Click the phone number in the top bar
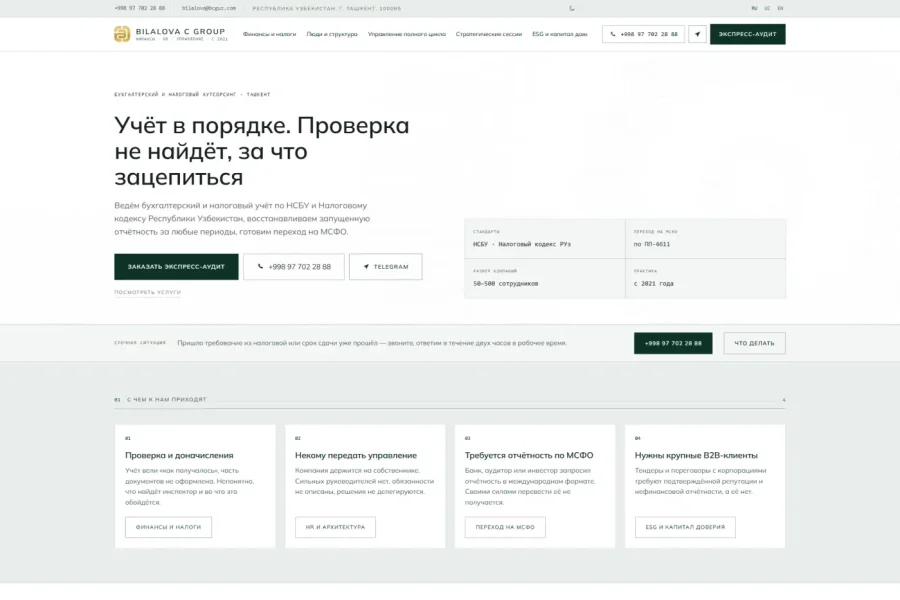Screen dimensions: 900x600 coord(139,9)
